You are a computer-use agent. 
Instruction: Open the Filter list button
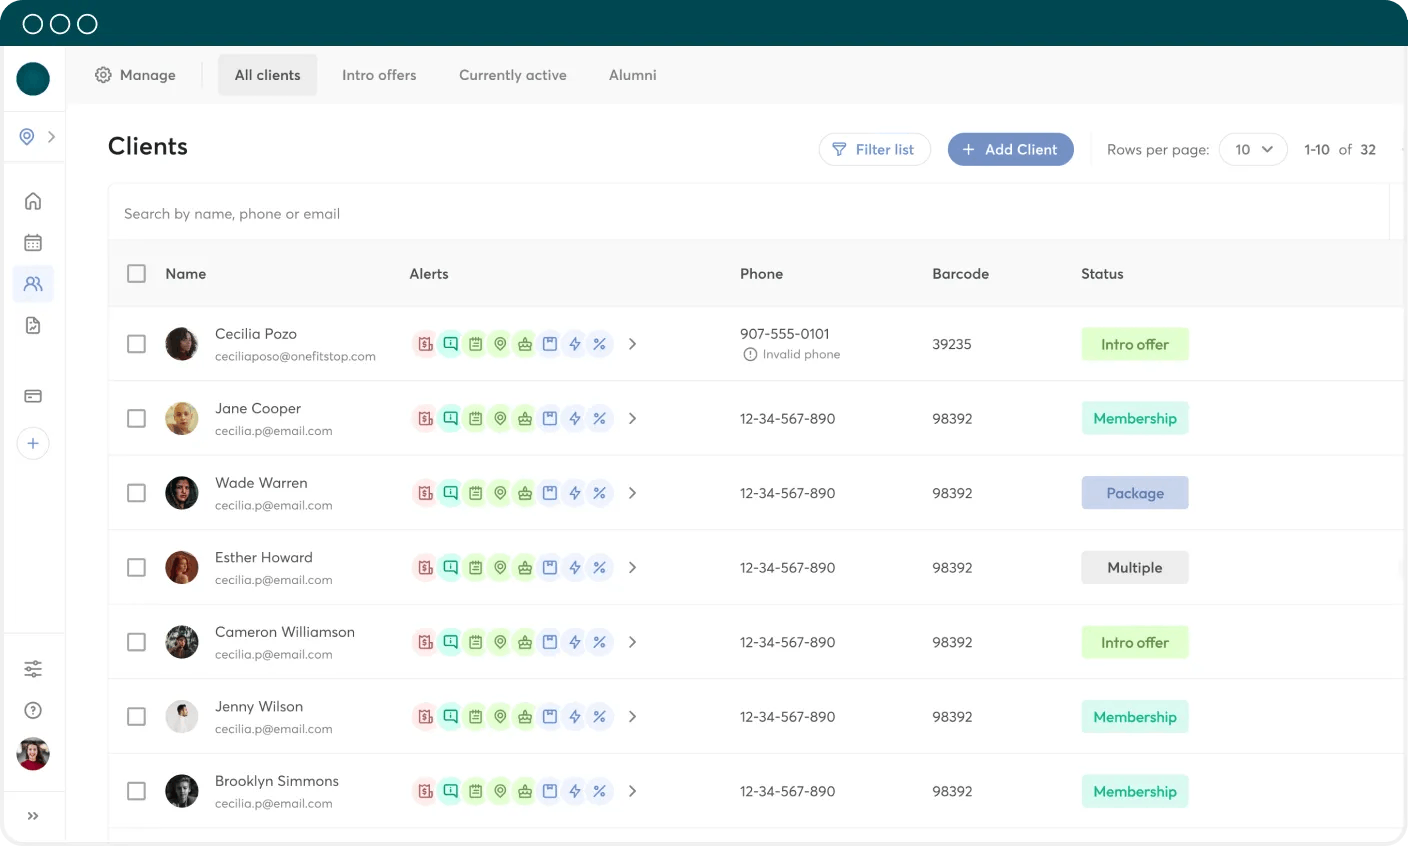pos(874,150)
